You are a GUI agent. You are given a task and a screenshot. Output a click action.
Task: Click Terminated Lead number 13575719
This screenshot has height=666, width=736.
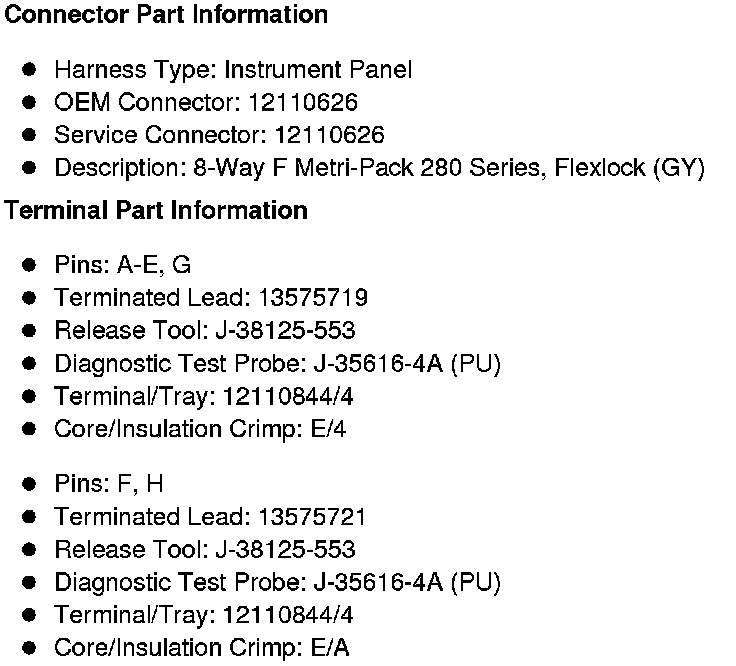312,298
